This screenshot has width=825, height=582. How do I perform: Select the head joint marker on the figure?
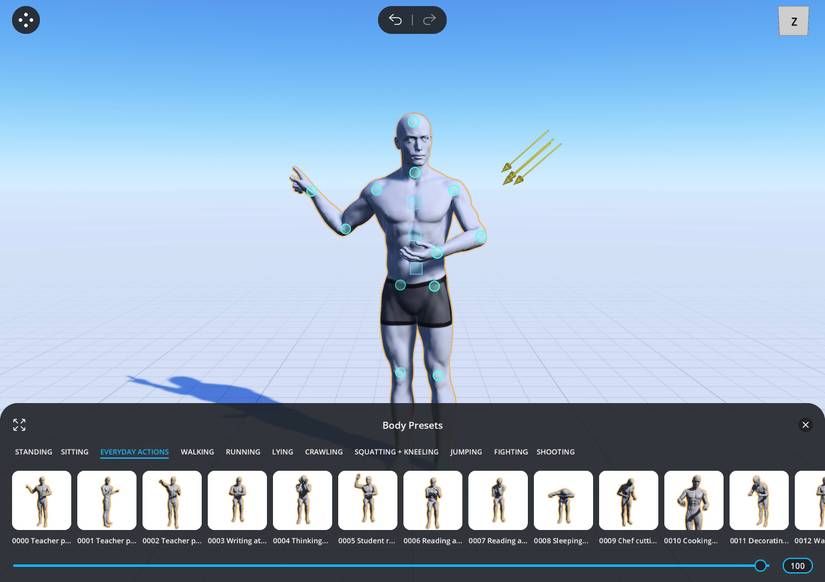(412, 122)
